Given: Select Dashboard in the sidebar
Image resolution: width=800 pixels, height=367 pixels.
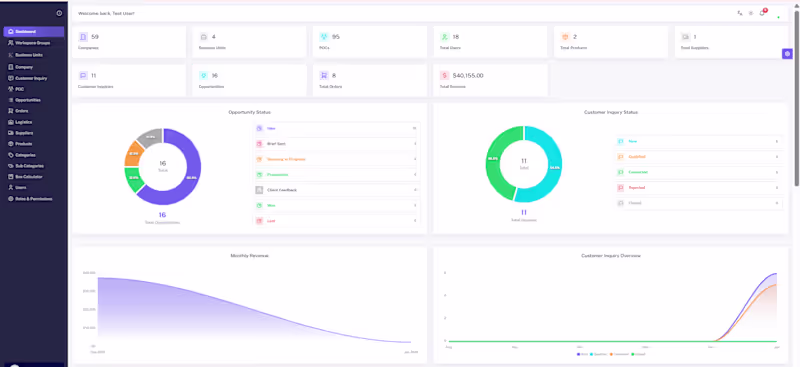Looking at the screenshot, I should pyautogui.click(x=34, y=32).
